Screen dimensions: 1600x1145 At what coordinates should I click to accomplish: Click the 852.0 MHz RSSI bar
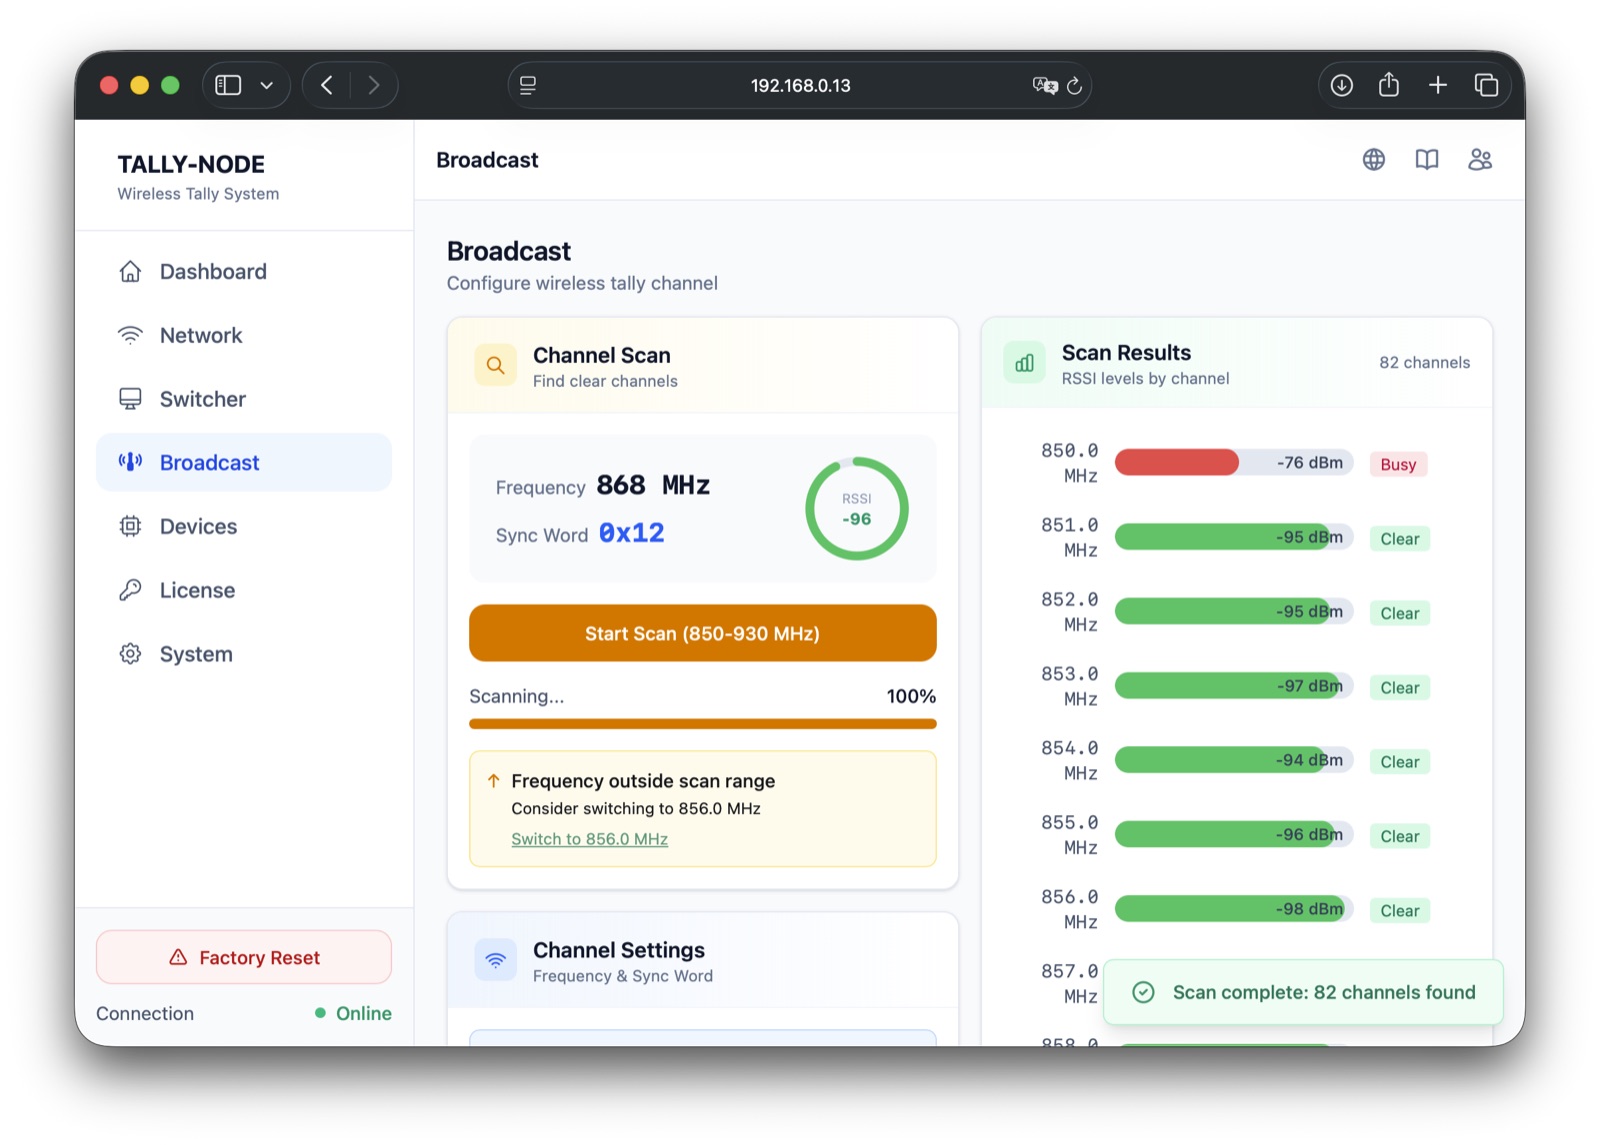pos(1233,611)
